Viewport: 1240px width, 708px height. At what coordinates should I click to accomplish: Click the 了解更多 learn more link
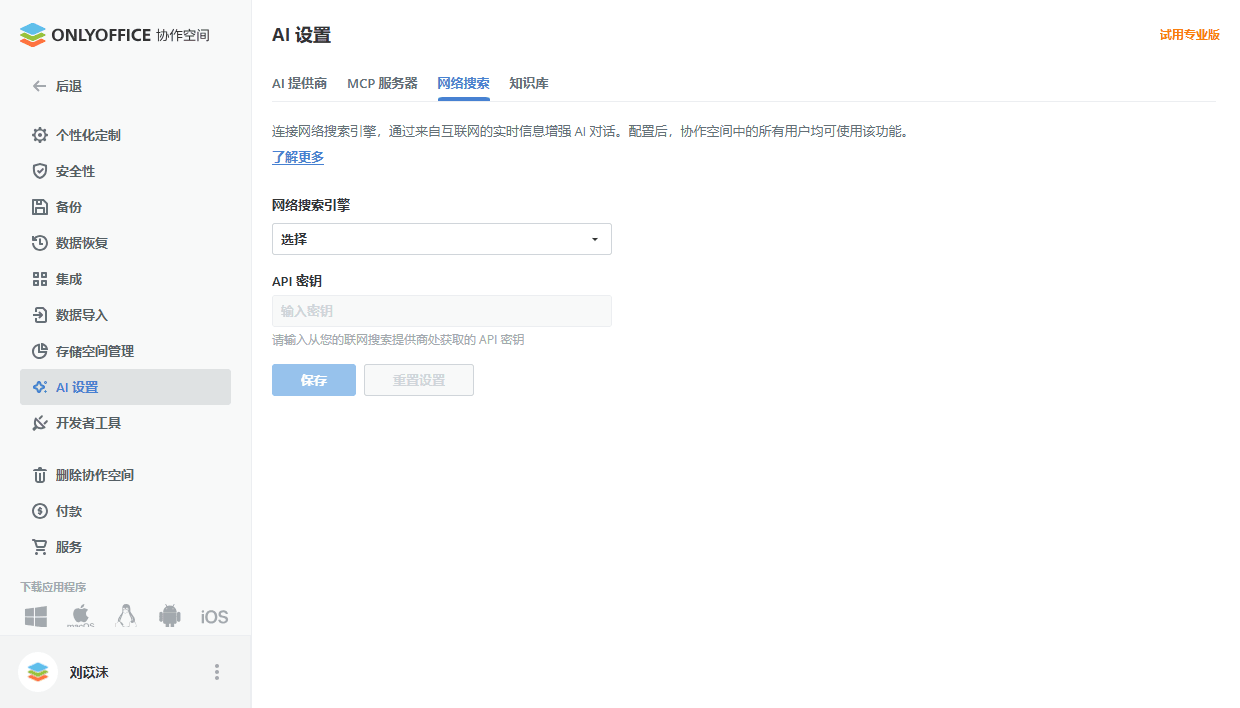297,157
